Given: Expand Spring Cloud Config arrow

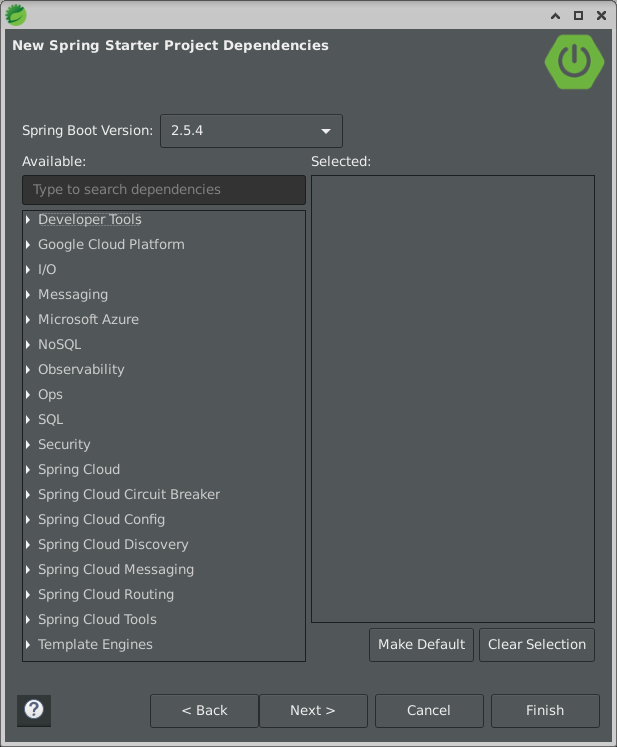Looking at the screenshot, I should click(x=28, y=520).
